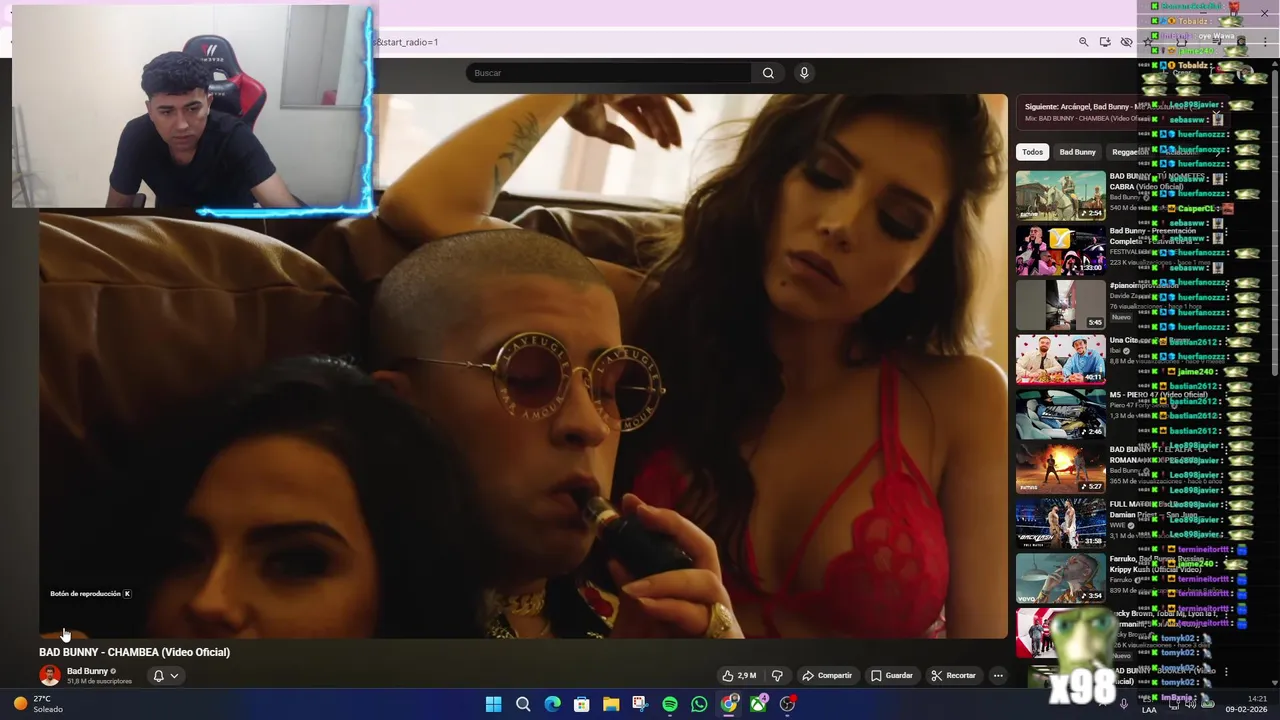Dislike the video with thumbs-down icon
The height and width of the screenshot is (720, 1280).
coord(777,676)
